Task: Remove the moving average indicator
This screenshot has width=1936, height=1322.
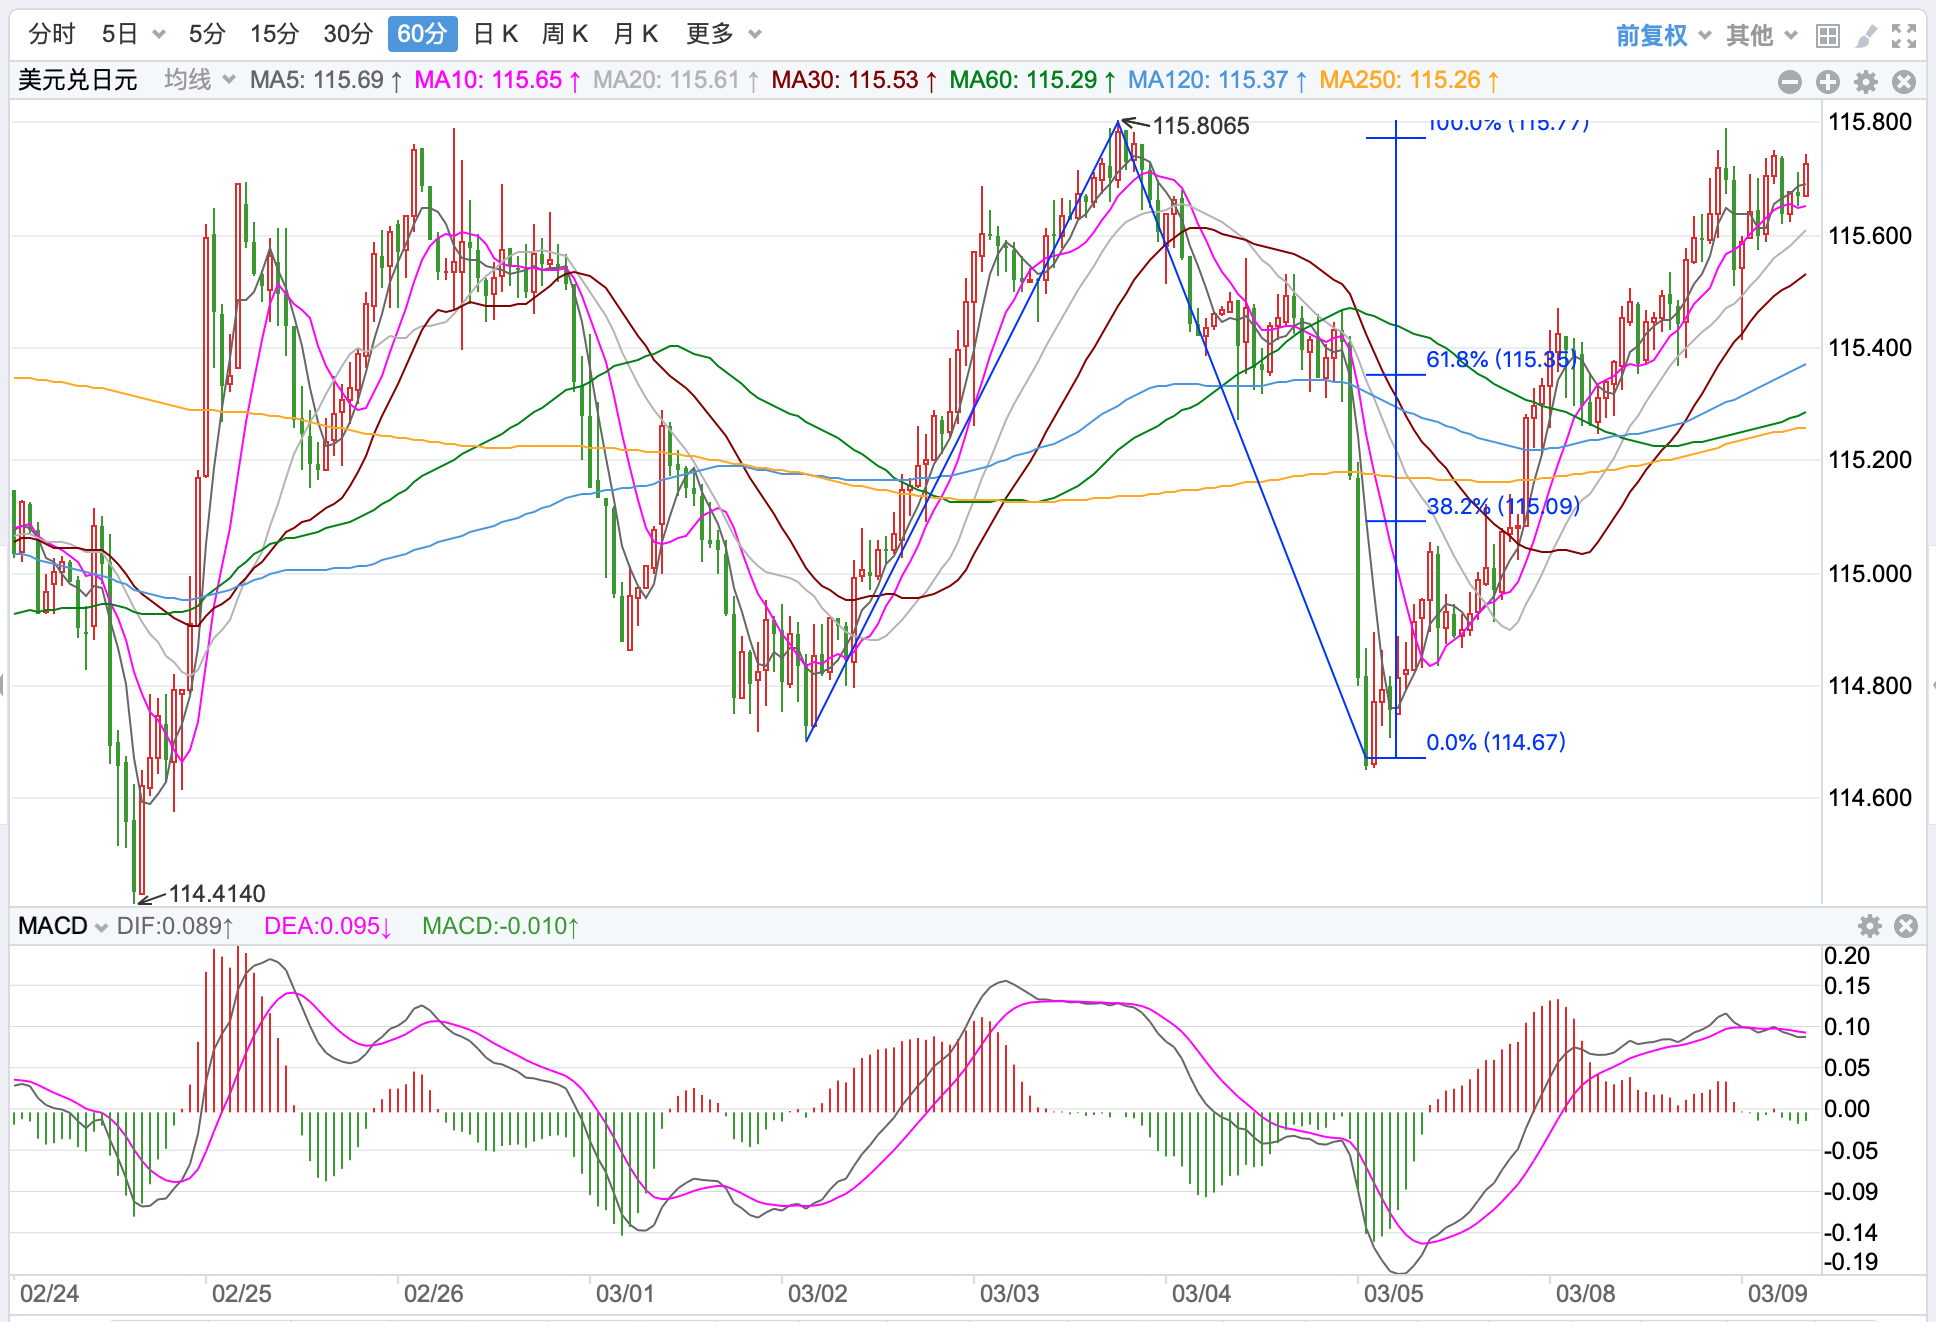Action: coord(1904,82)
